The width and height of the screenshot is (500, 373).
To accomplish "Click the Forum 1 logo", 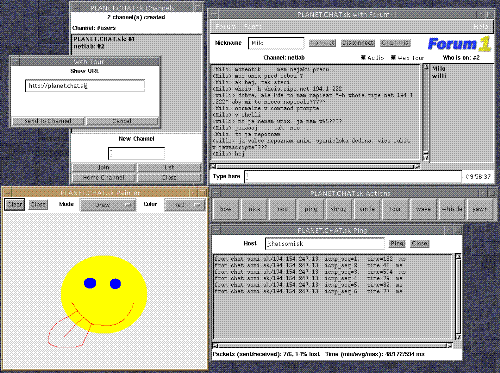I will coord(459,44).
